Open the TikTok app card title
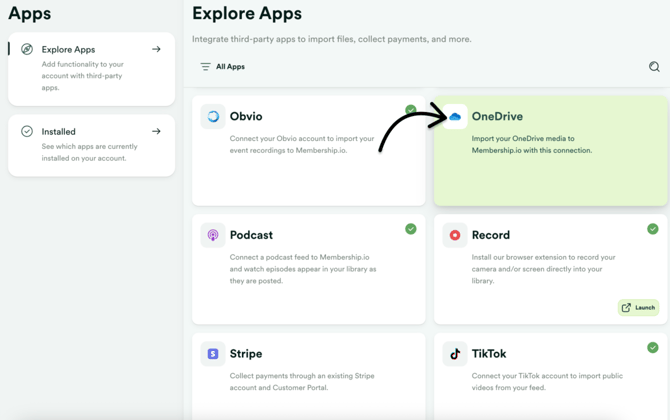The image size is (670, 420). (x=489, y=354)
